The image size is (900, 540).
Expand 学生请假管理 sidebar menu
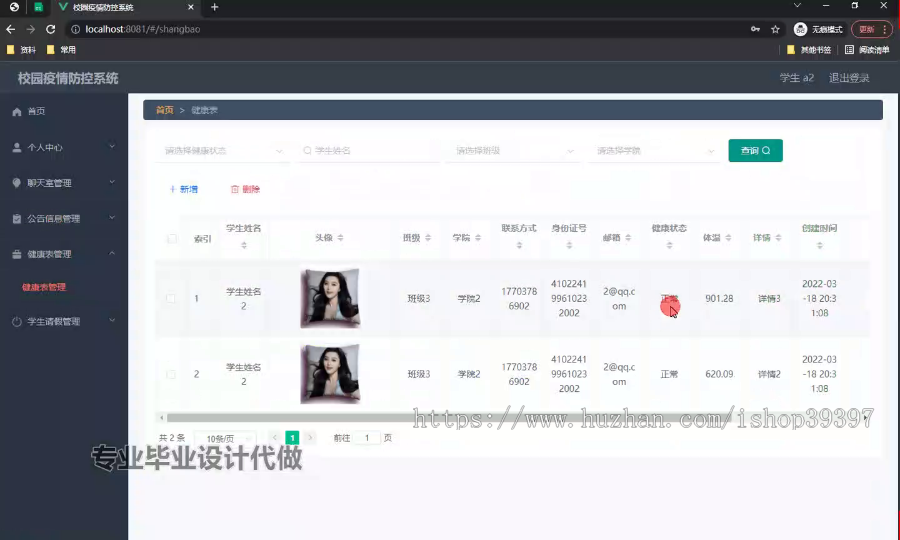tap(63, 321)
